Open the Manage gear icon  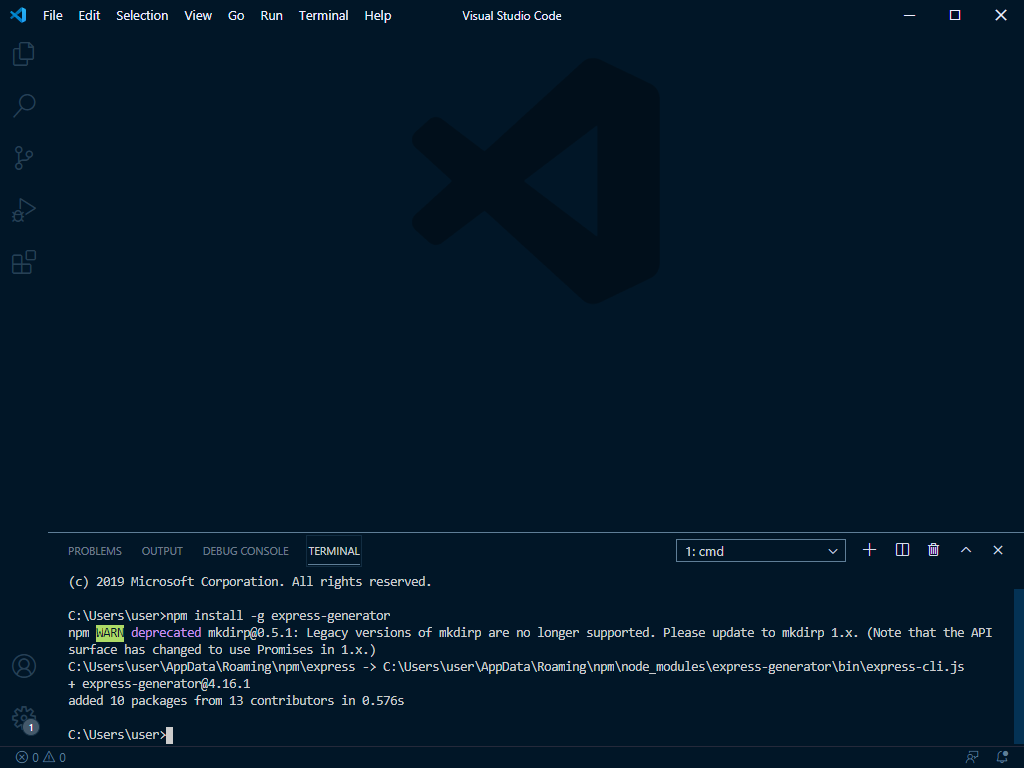pyautogui.click(x=24, y=718)
